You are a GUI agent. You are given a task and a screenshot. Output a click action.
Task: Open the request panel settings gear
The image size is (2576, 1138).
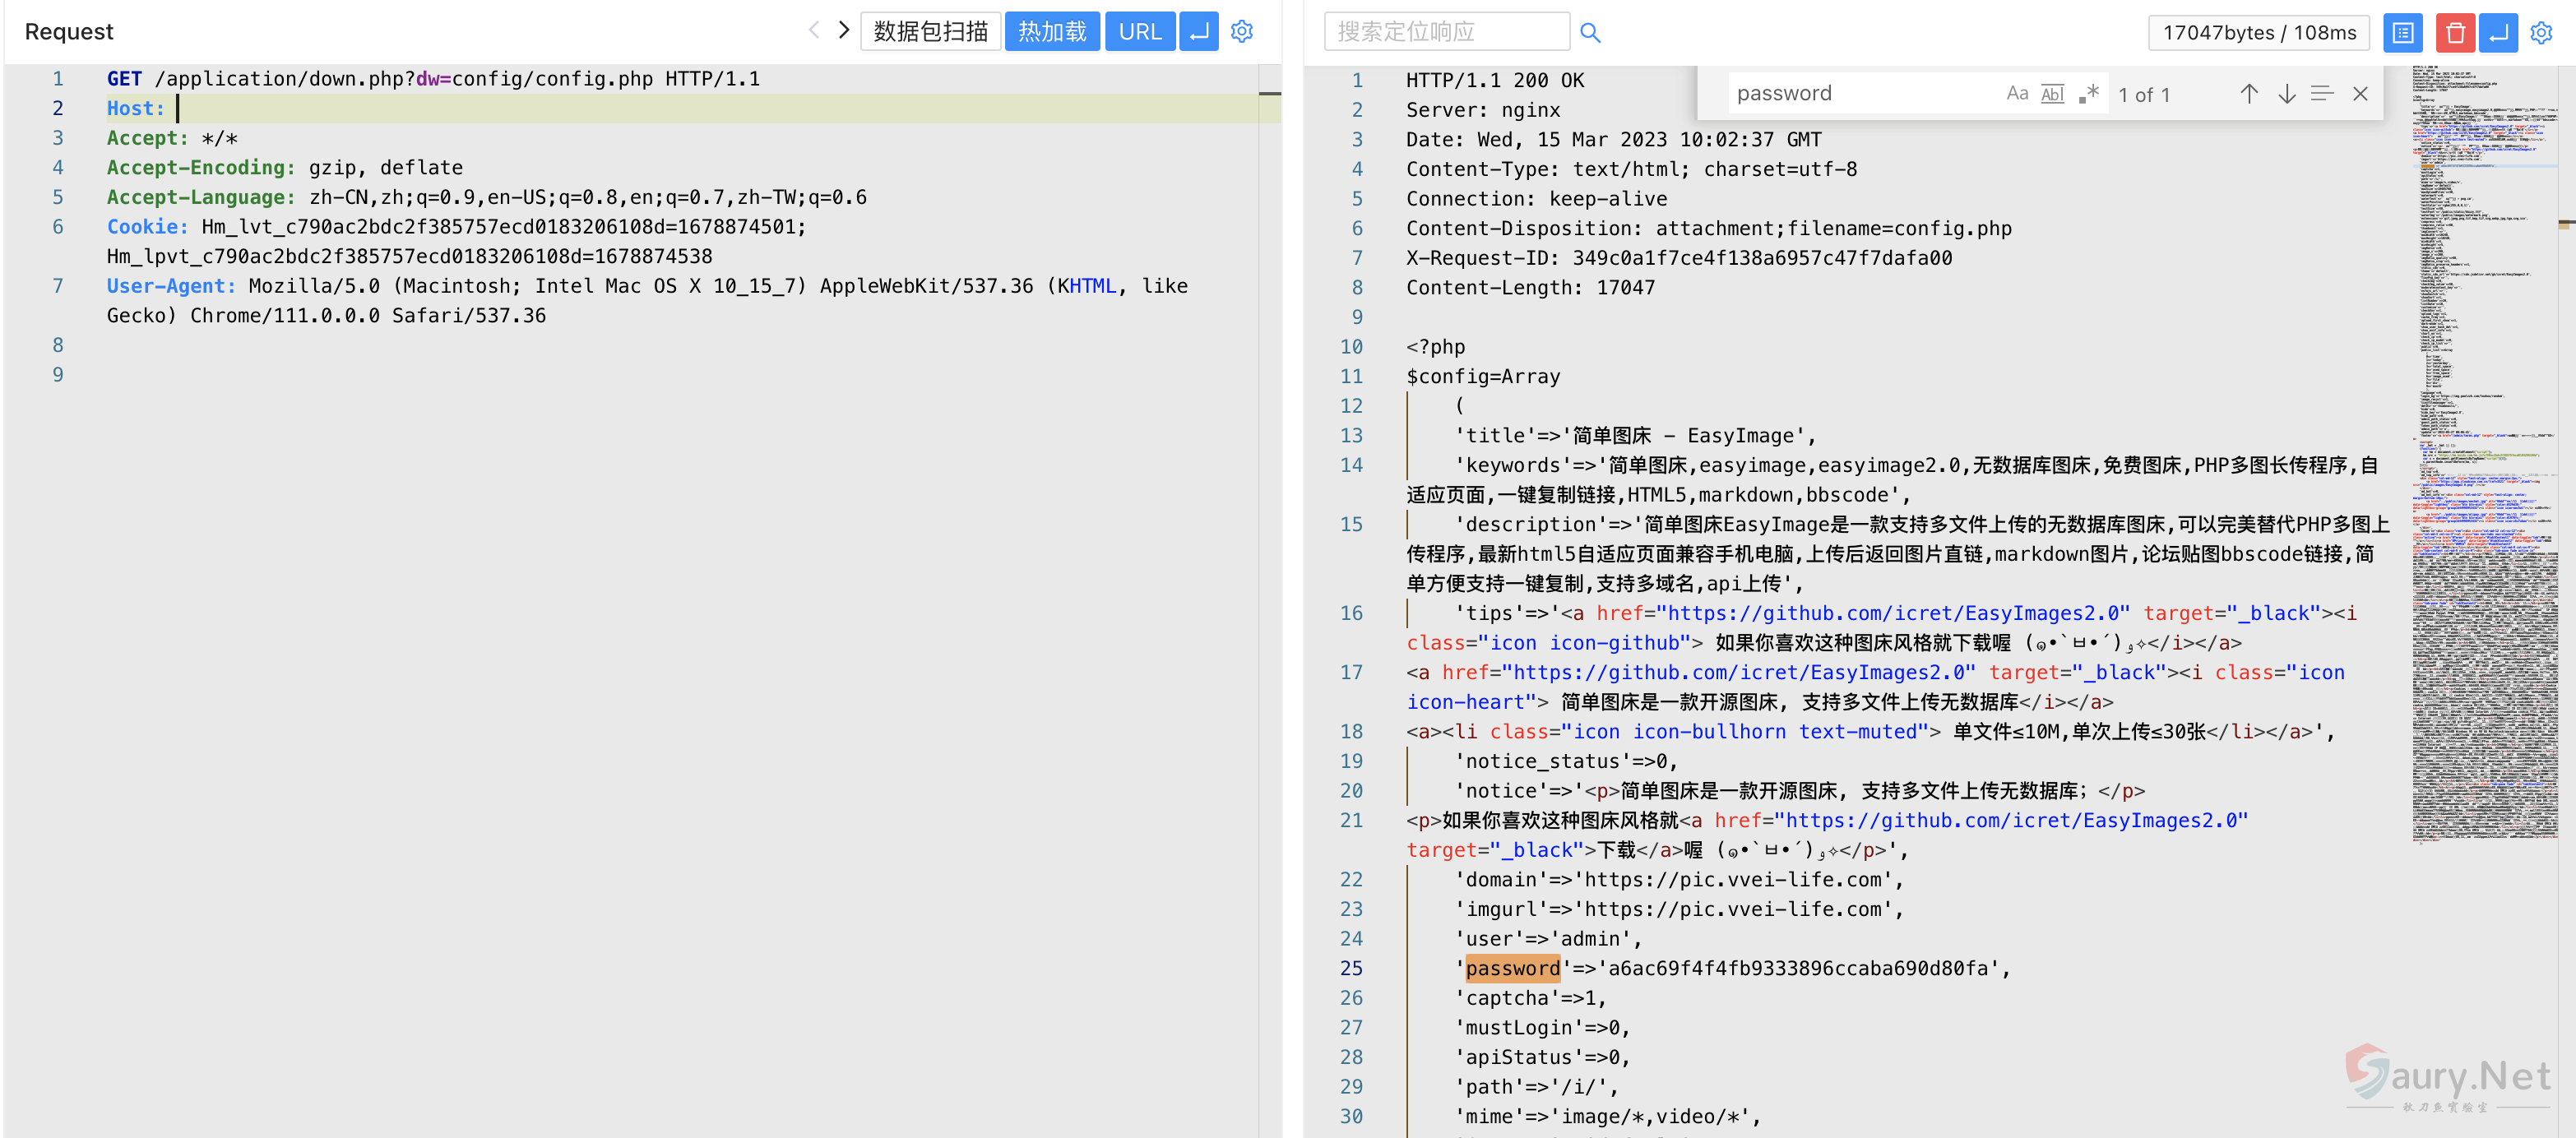point(1242,32)
